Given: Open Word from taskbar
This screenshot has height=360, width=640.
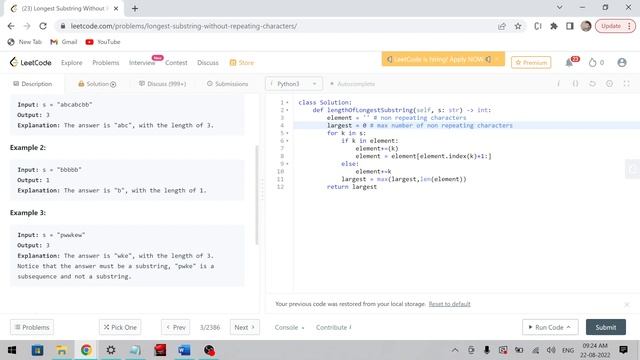Looking at the screenshot, I should pos(184,350).
